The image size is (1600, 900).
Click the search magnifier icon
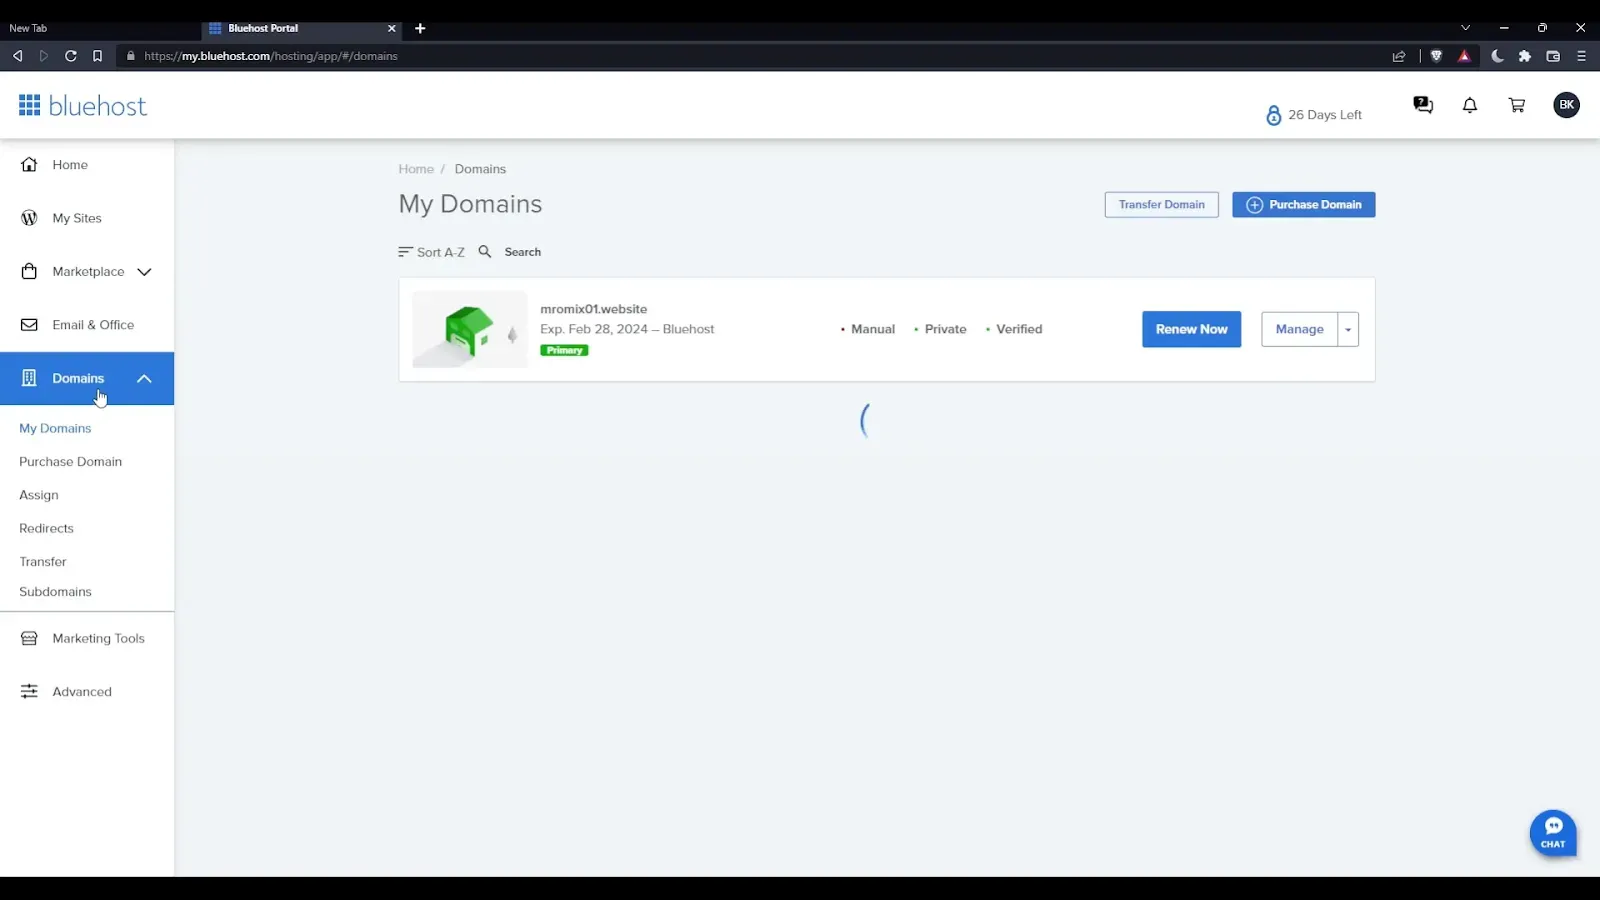[485, 252]
